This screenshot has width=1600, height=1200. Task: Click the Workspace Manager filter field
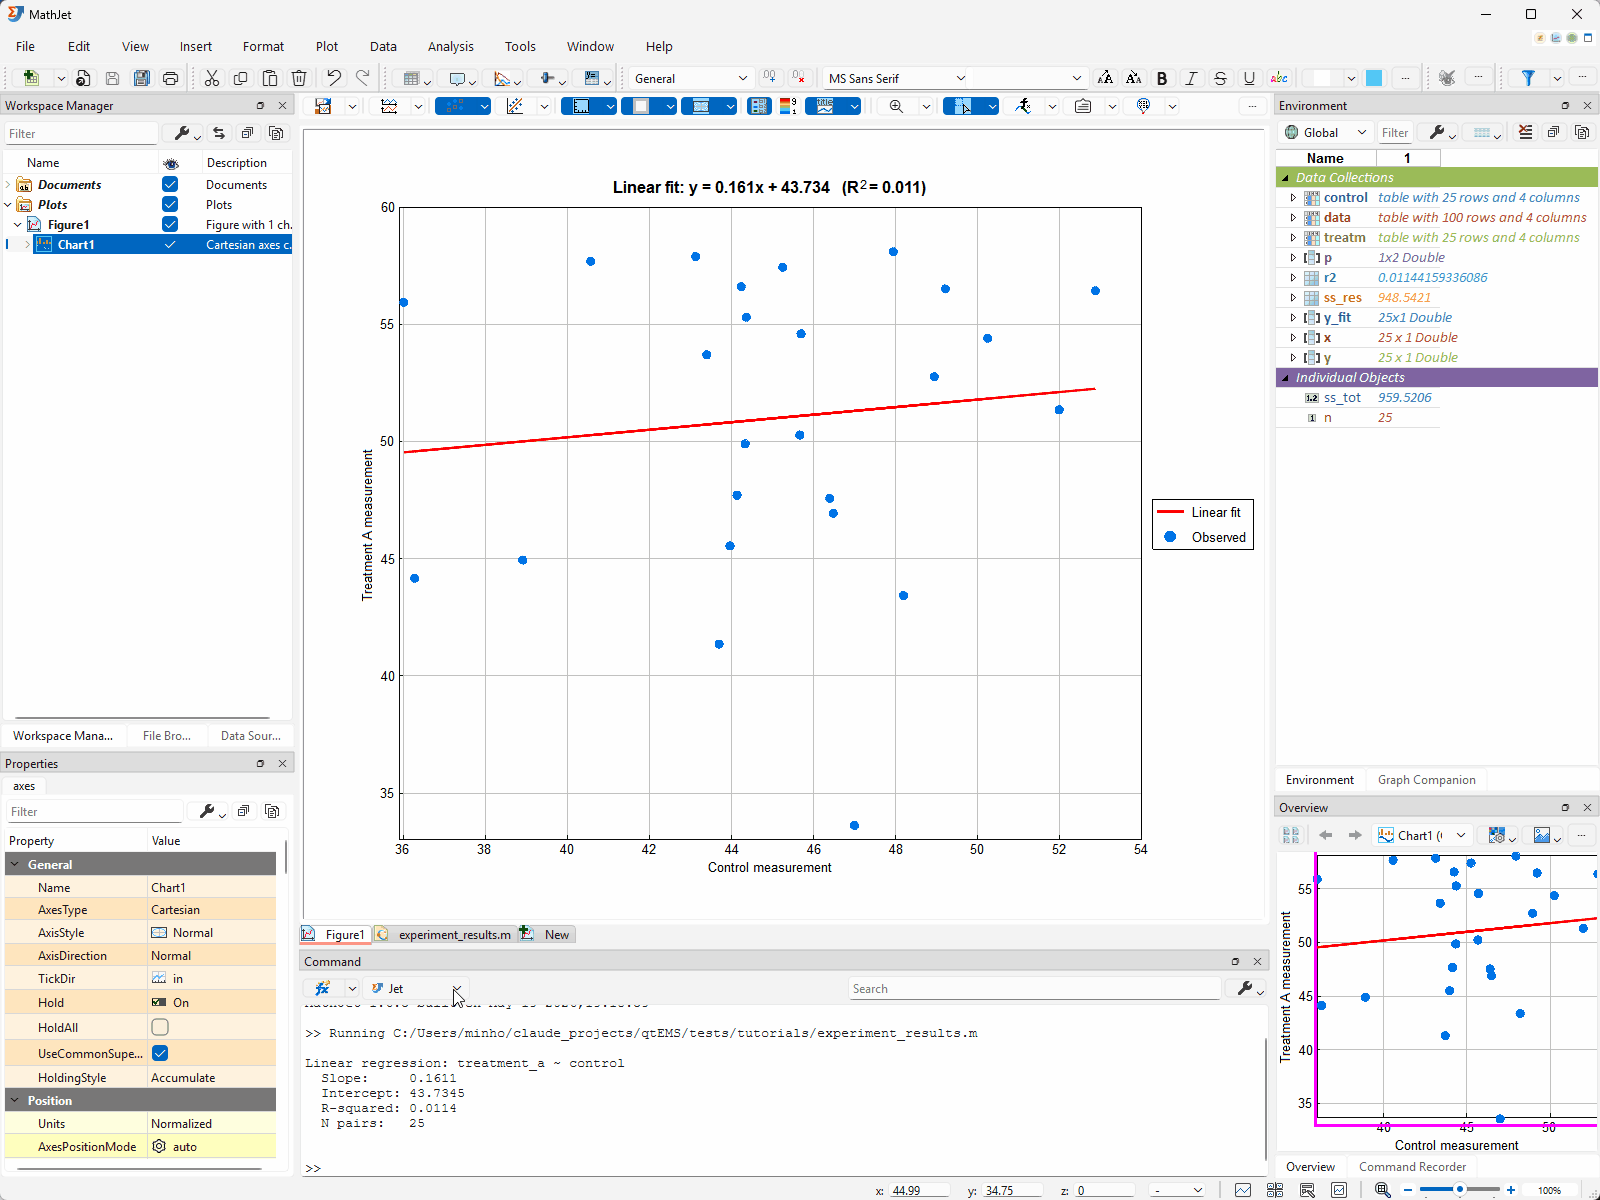point(81,133)
